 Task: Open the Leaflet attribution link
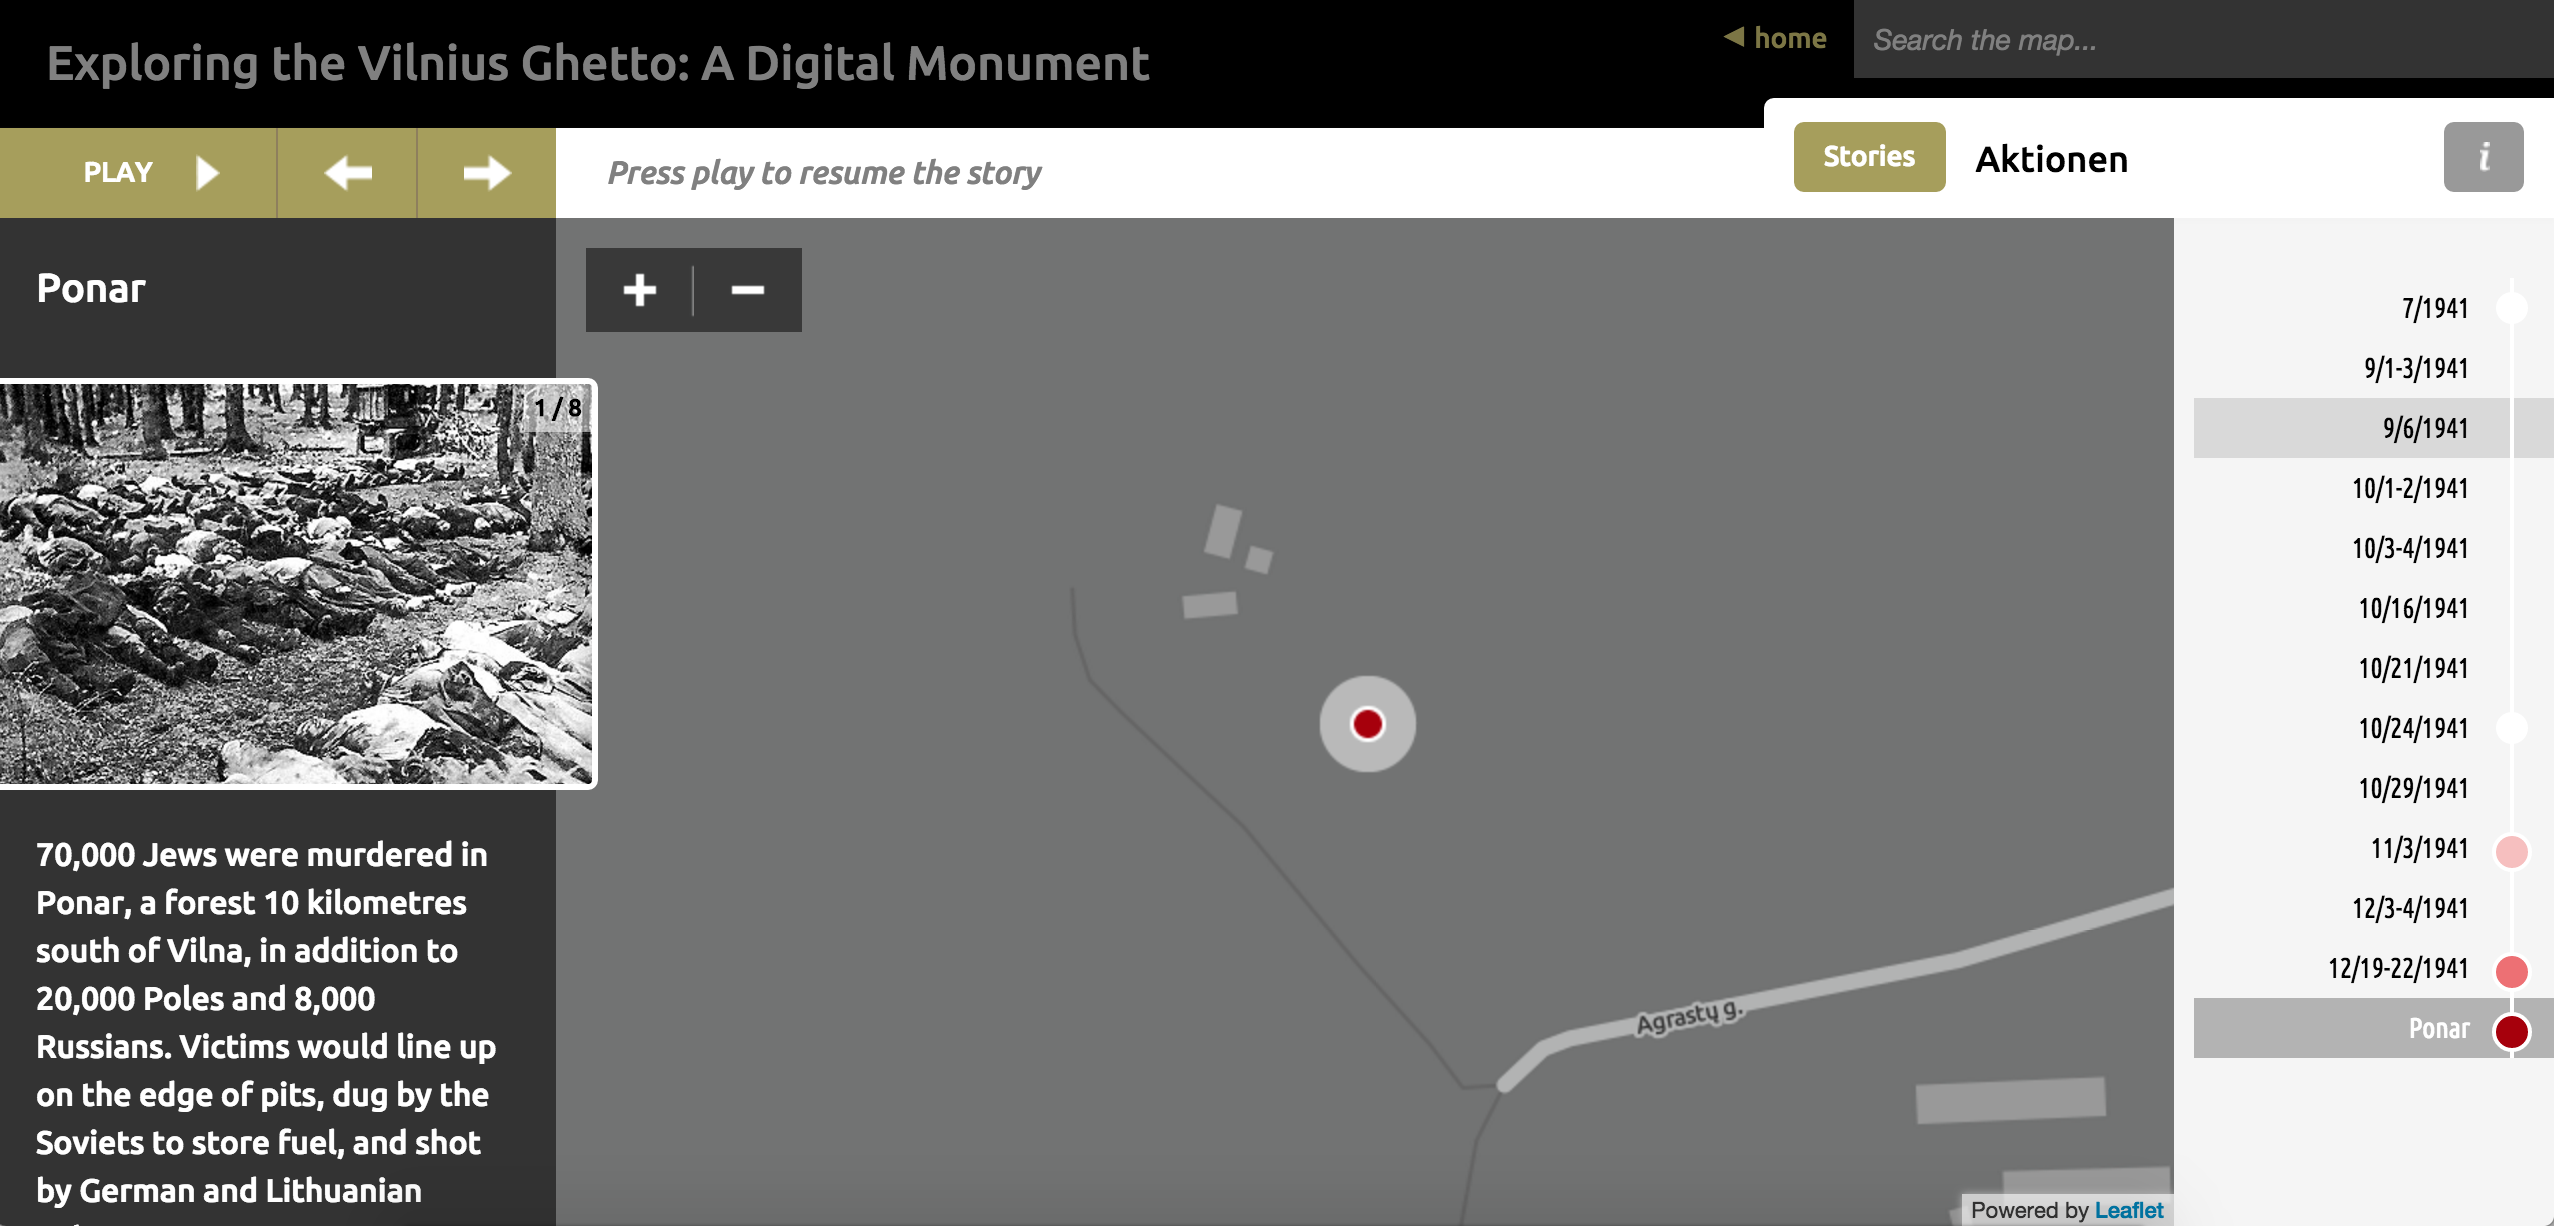pyautogui.click(x=2128, y=1210)
